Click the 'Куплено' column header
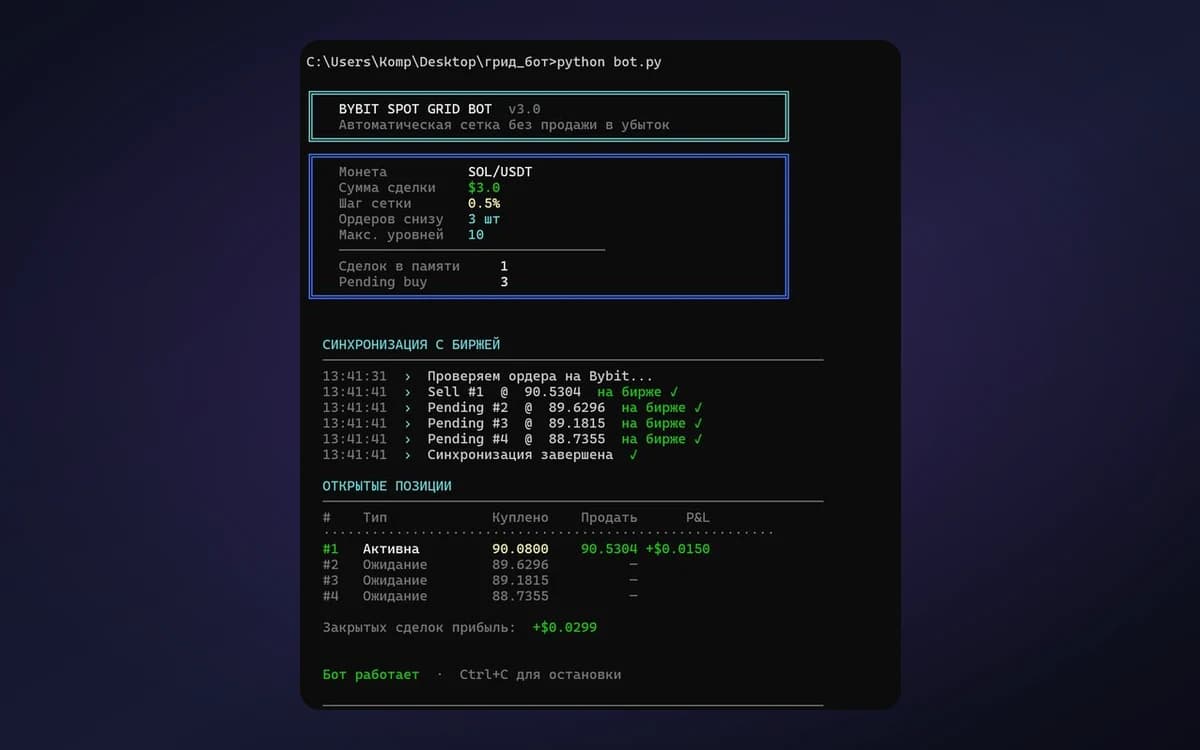Screen dimensions: 1200x750 520,518
